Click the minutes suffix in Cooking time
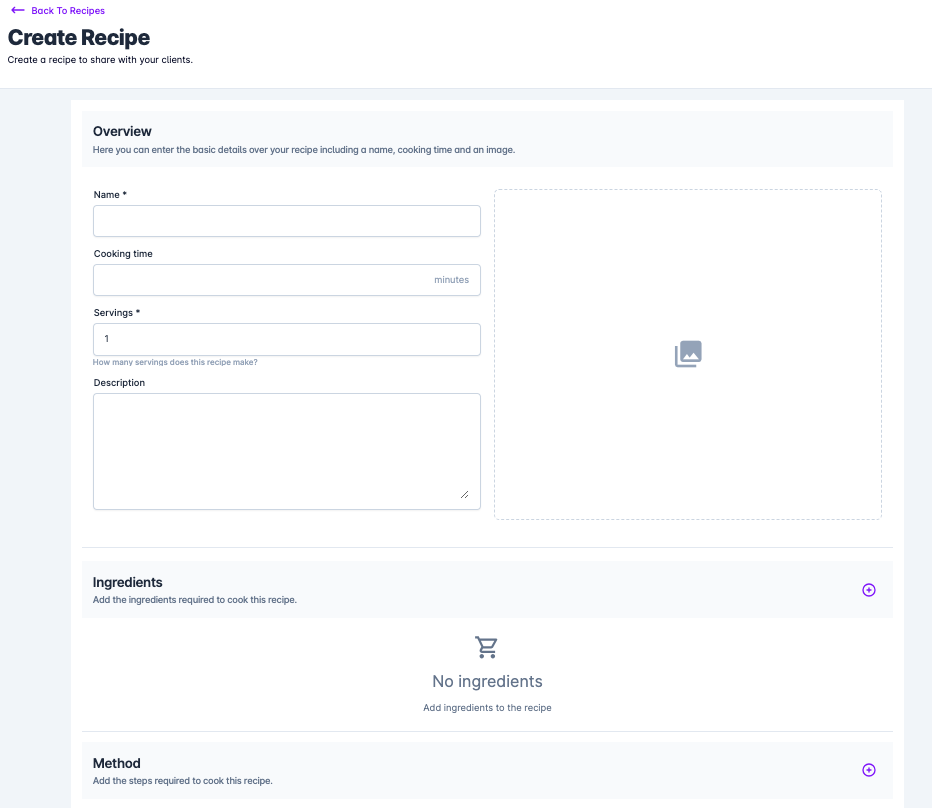 [451, 280]
